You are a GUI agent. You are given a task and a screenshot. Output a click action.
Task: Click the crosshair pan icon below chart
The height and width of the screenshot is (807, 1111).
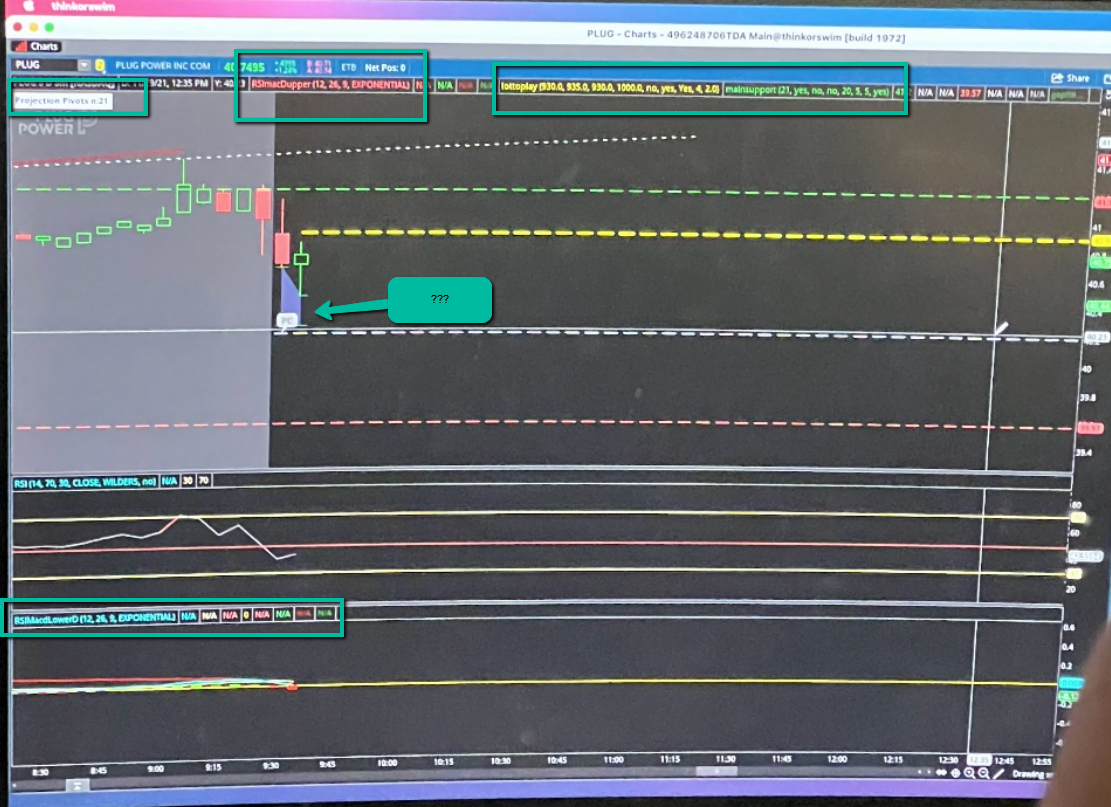(x=955, y=773)
